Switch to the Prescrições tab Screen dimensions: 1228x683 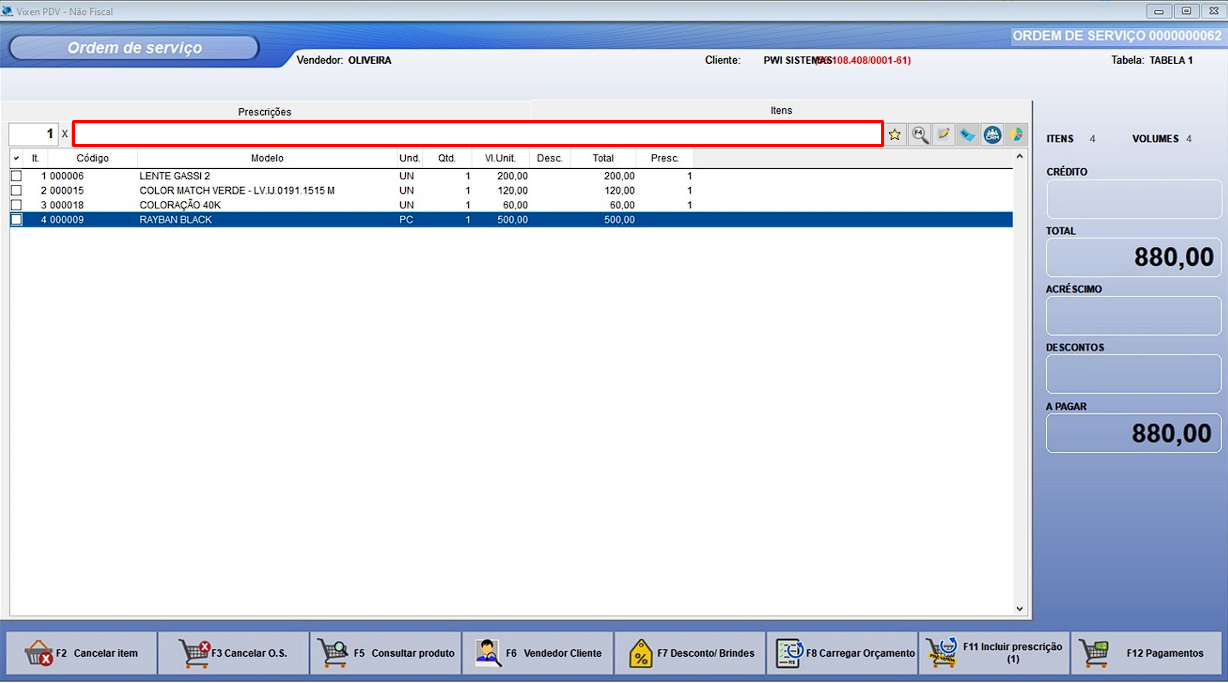[265, 112]
